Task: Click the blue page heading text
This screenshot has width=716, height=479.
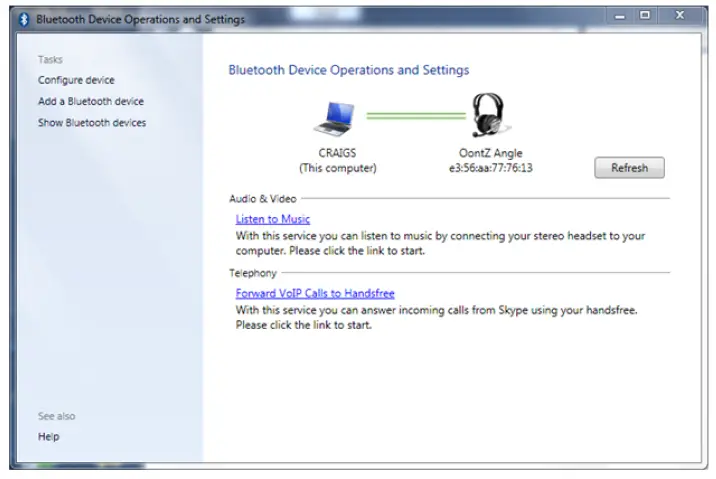Action: point(349,70)
